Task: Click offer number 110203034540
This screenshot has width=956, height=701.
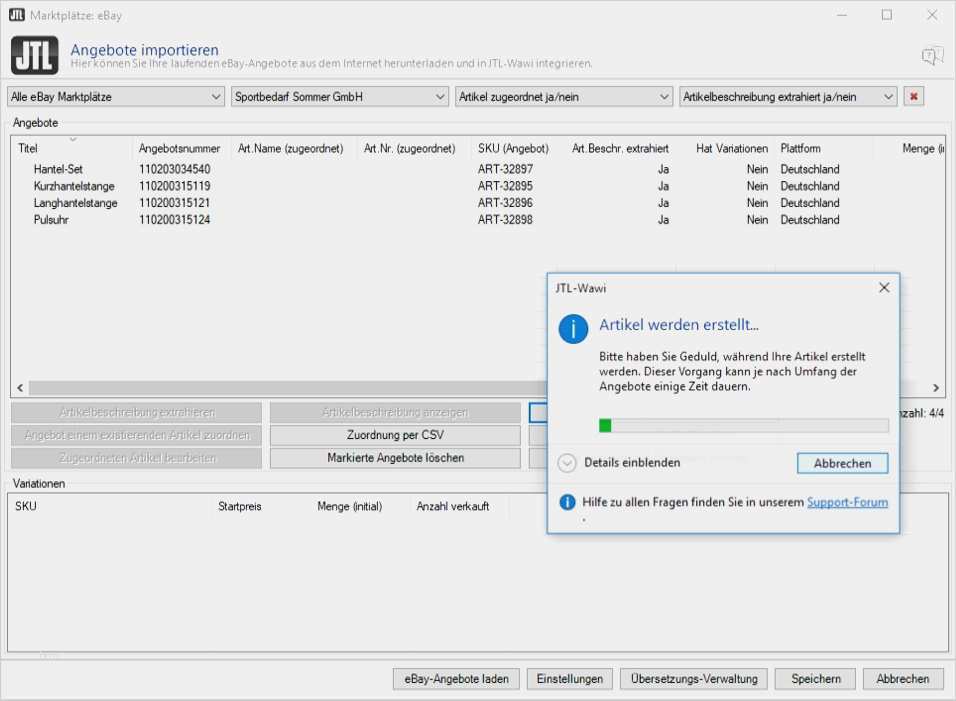Action: point(174,169)
